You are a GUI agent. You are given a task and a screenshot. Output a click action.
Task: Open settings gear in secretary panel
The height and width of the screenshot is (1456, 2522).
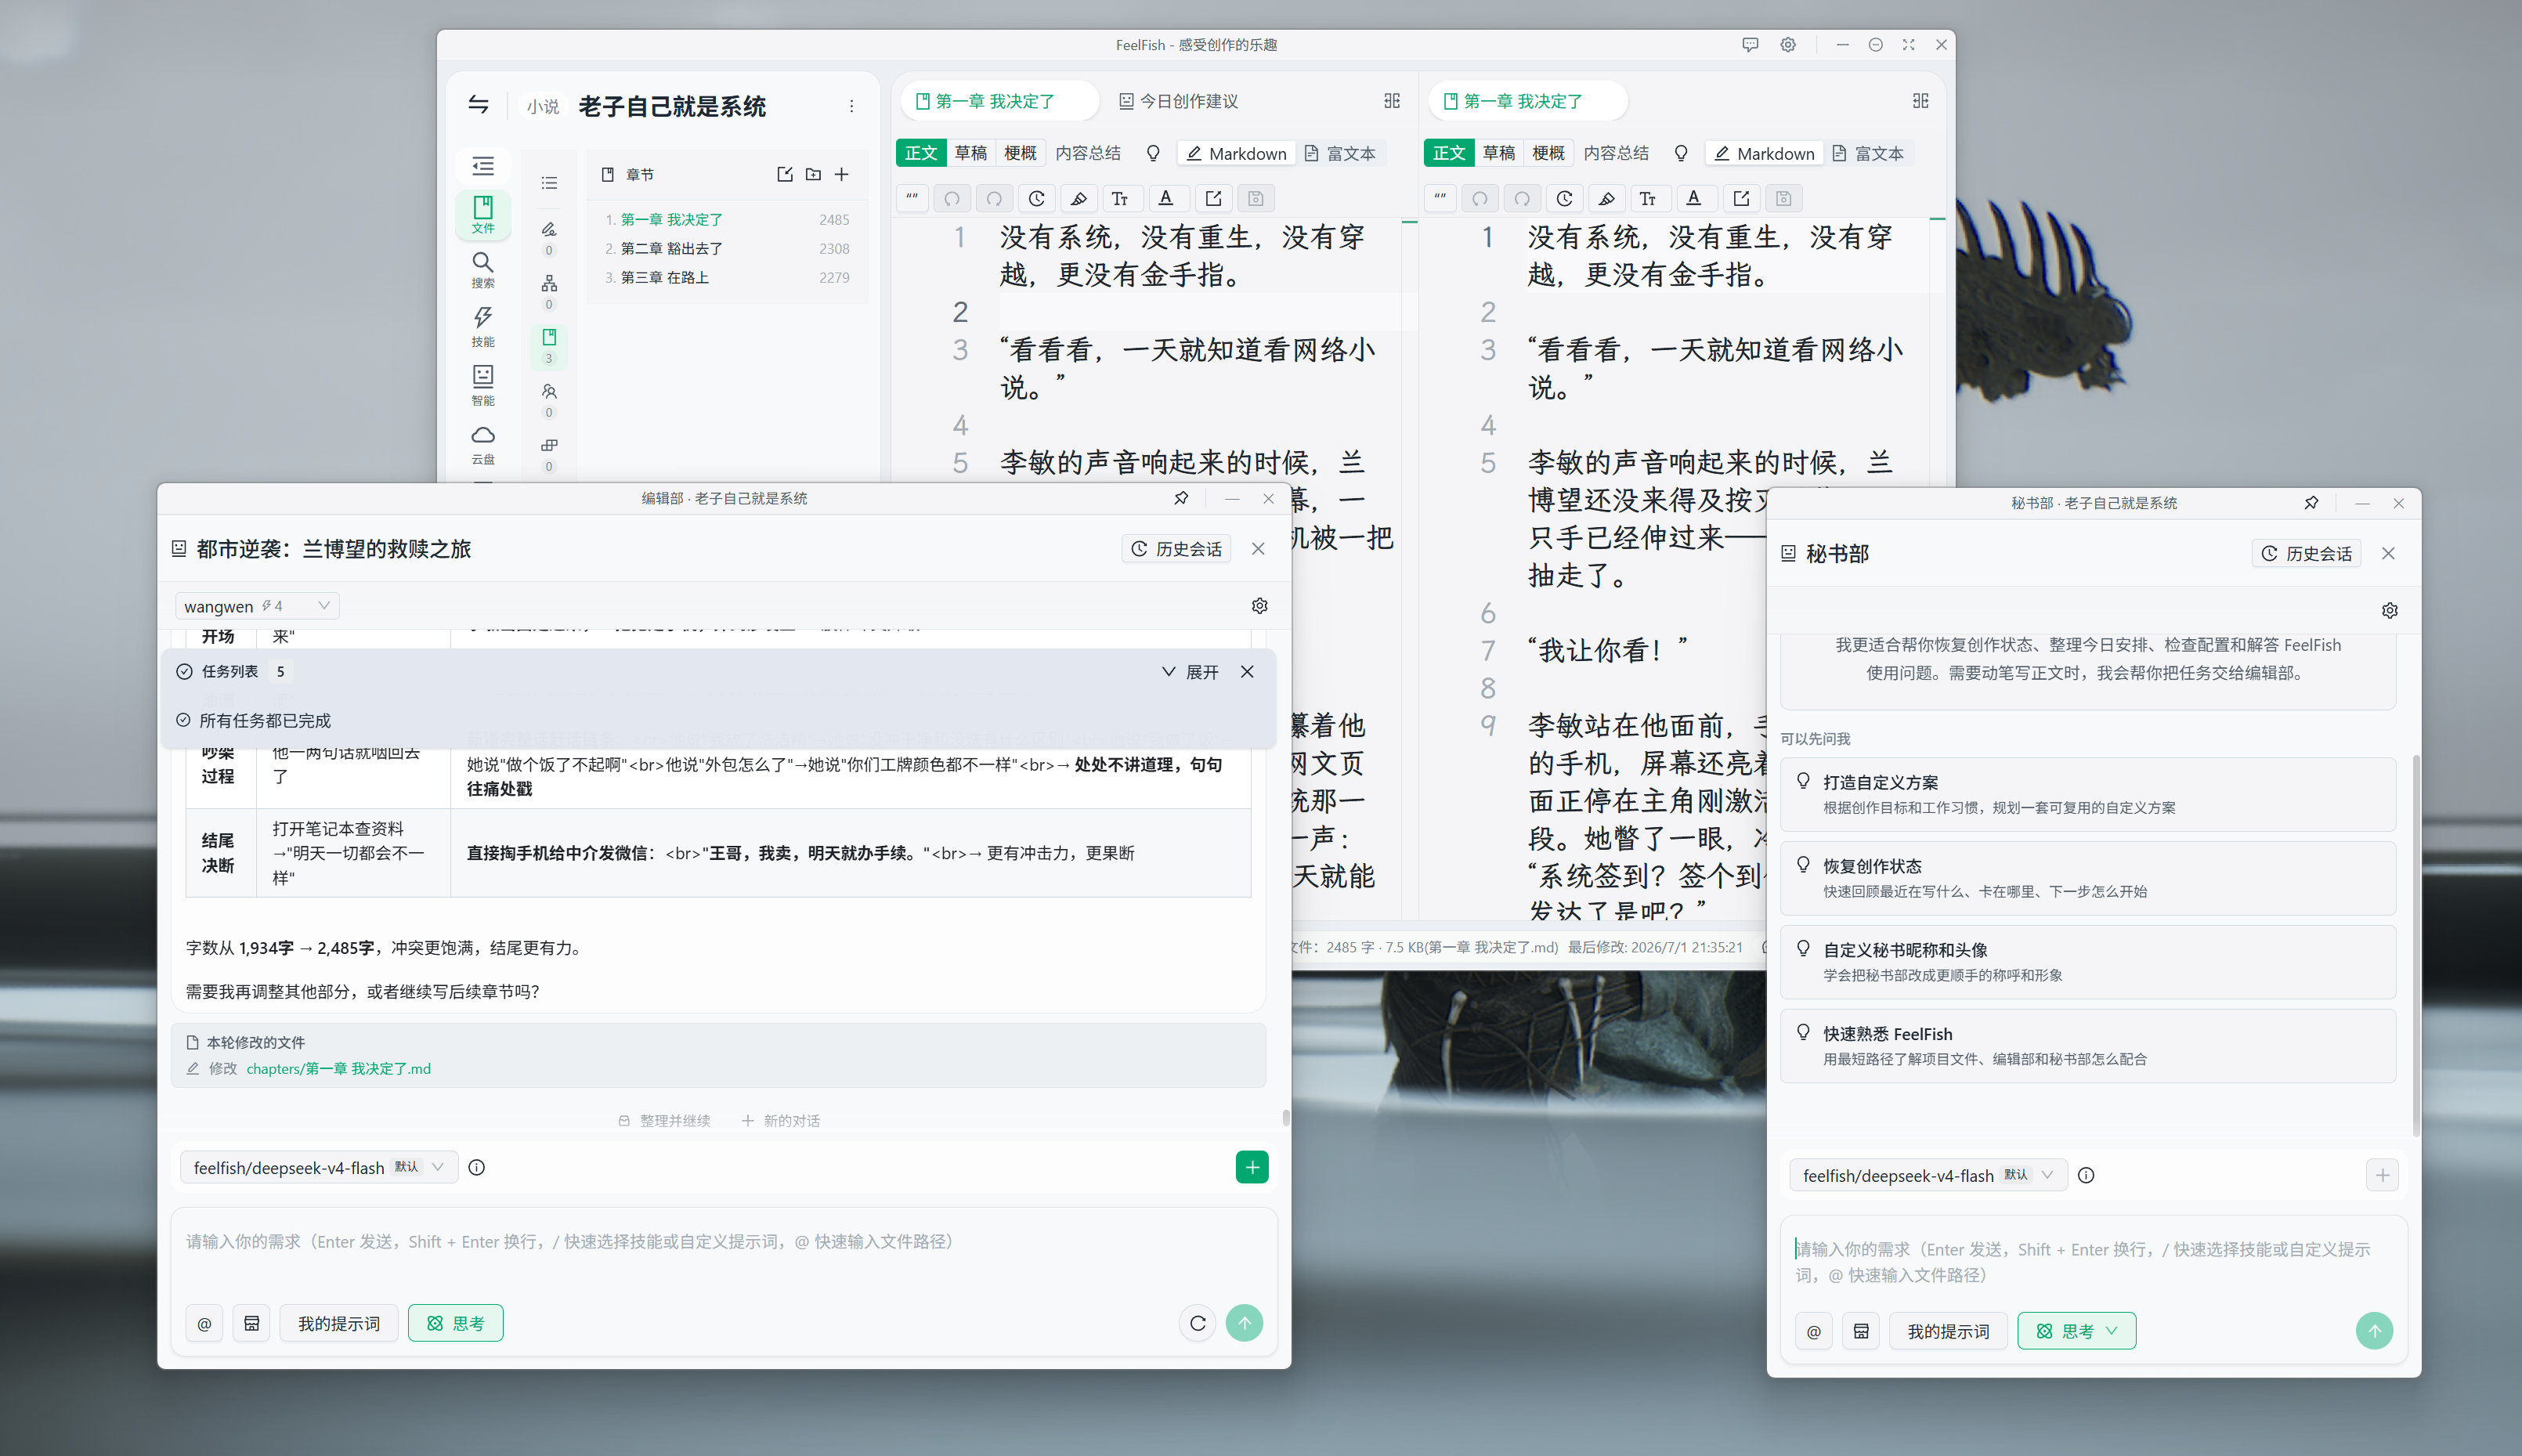(2389, 610)
